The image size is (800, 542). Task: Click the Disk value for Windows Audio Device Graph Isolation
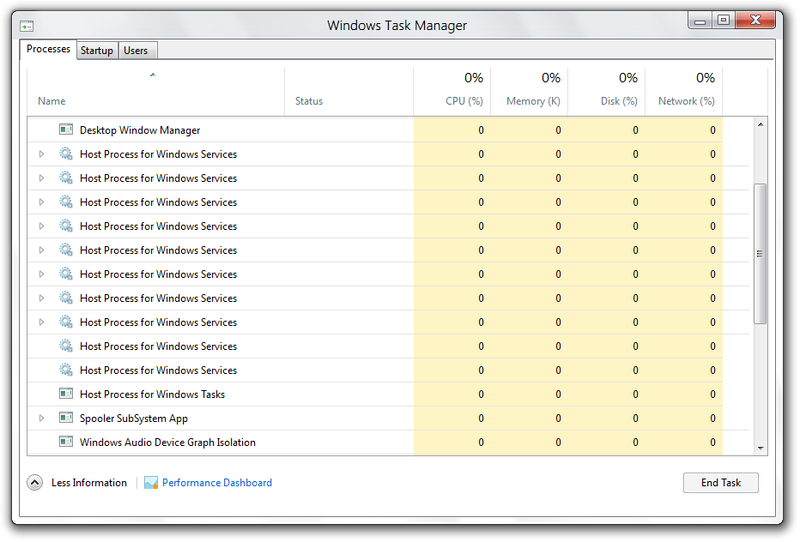pyautogui.click(x=635, y=442)
